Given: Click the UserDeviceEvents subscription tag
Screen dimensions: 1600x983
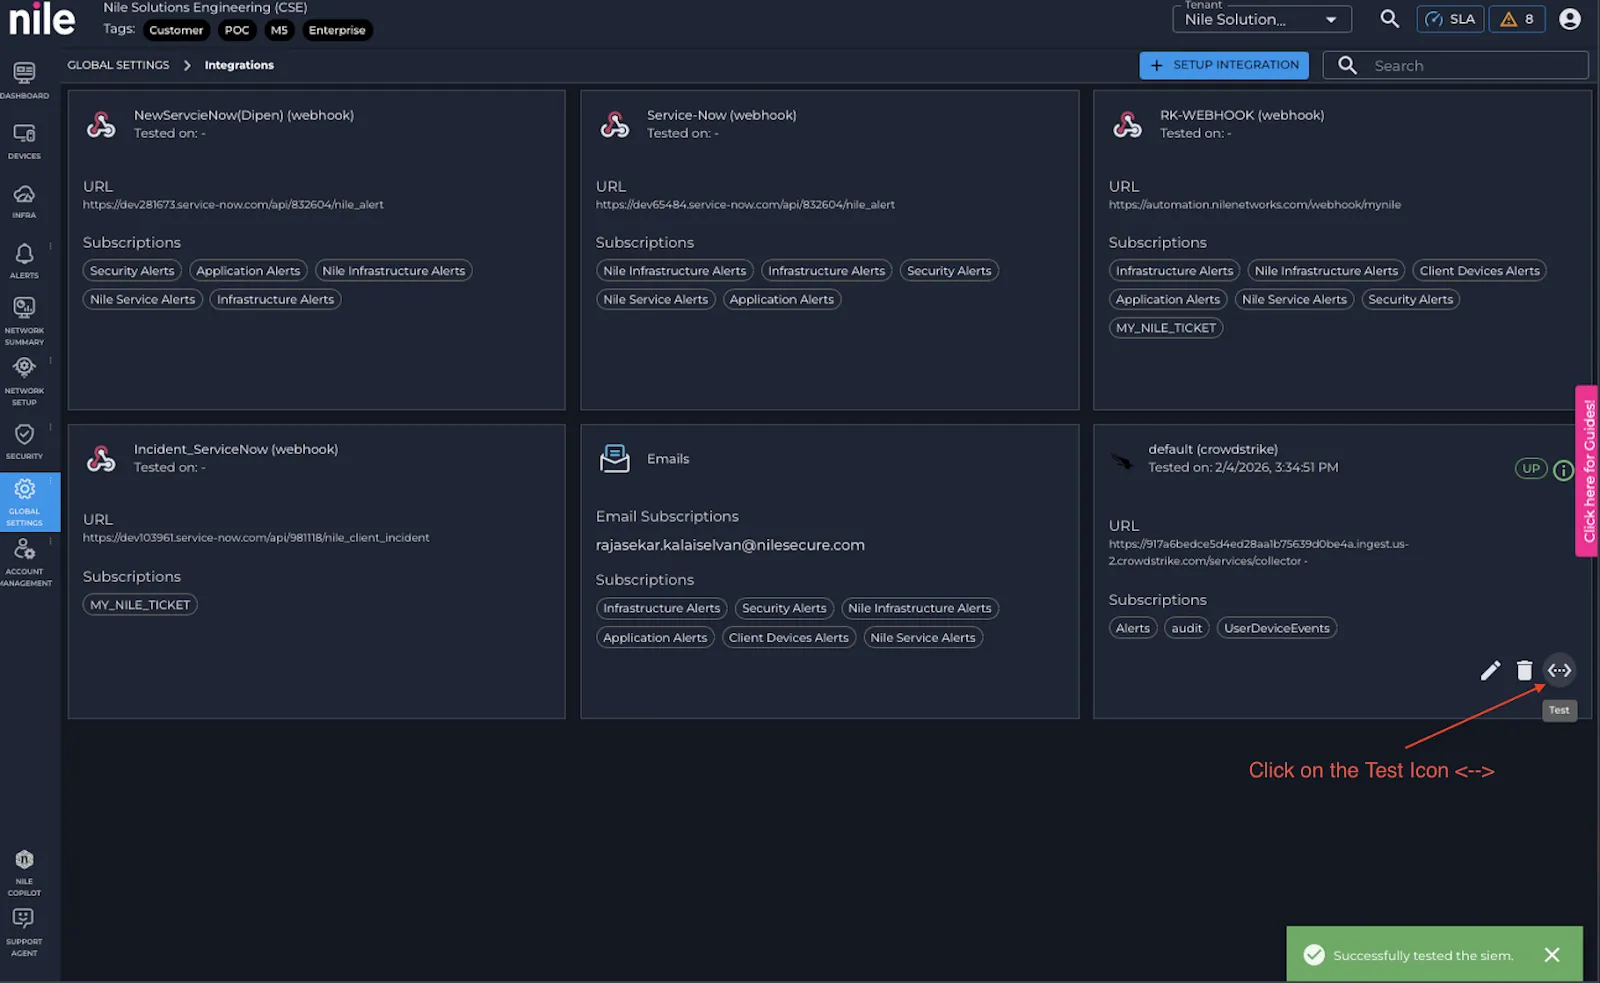Looking at the screenshot, I should [x=1277, y=628].
